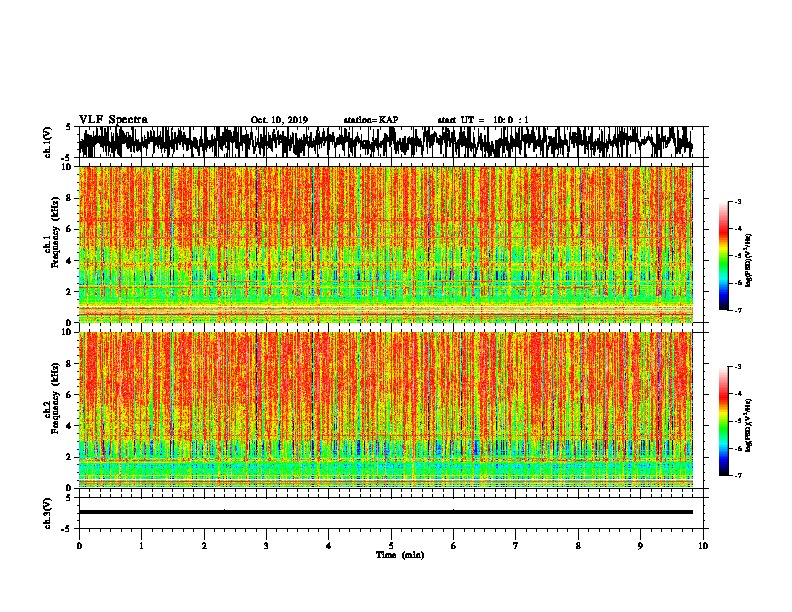This screenshot has height=612, width=792.
Task: Click the "VLF Spectra" title text
Action: 113,120
